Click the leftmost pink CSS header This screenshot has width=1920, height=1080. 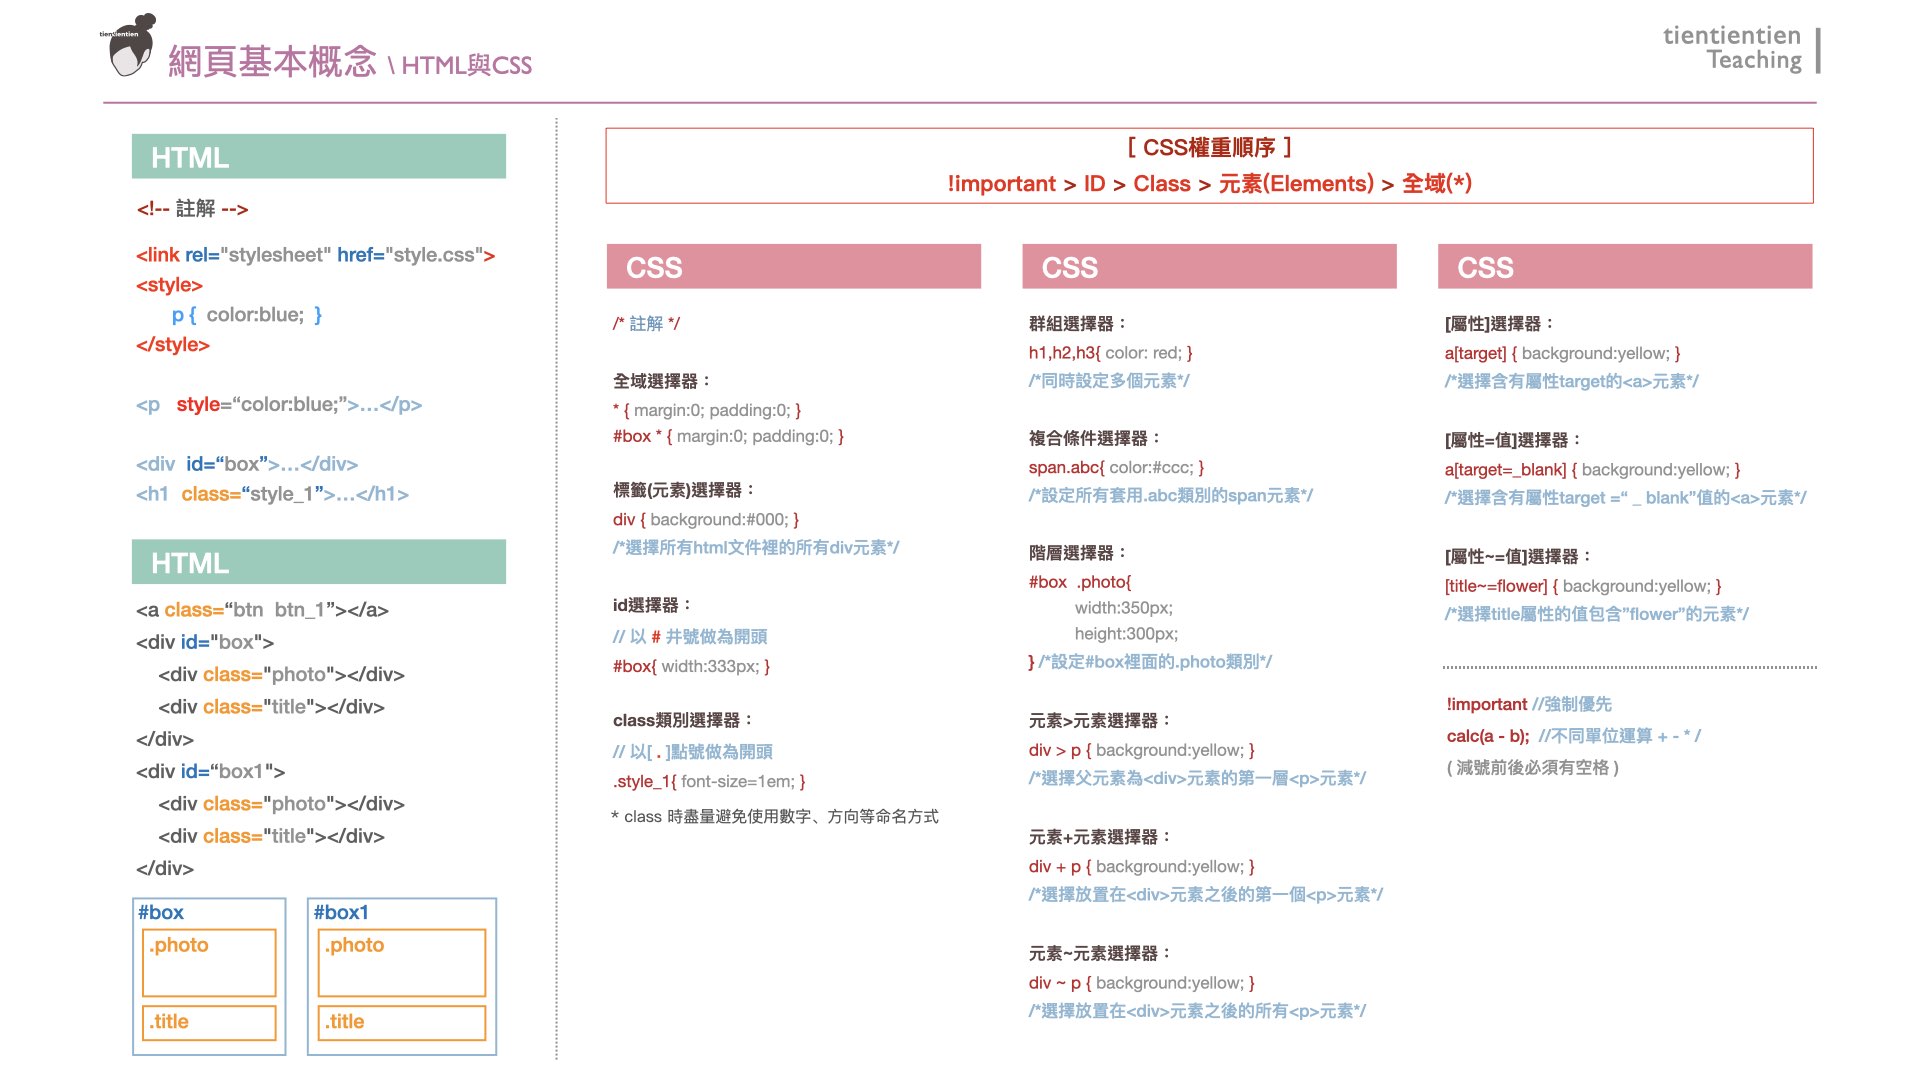[793, 267]
